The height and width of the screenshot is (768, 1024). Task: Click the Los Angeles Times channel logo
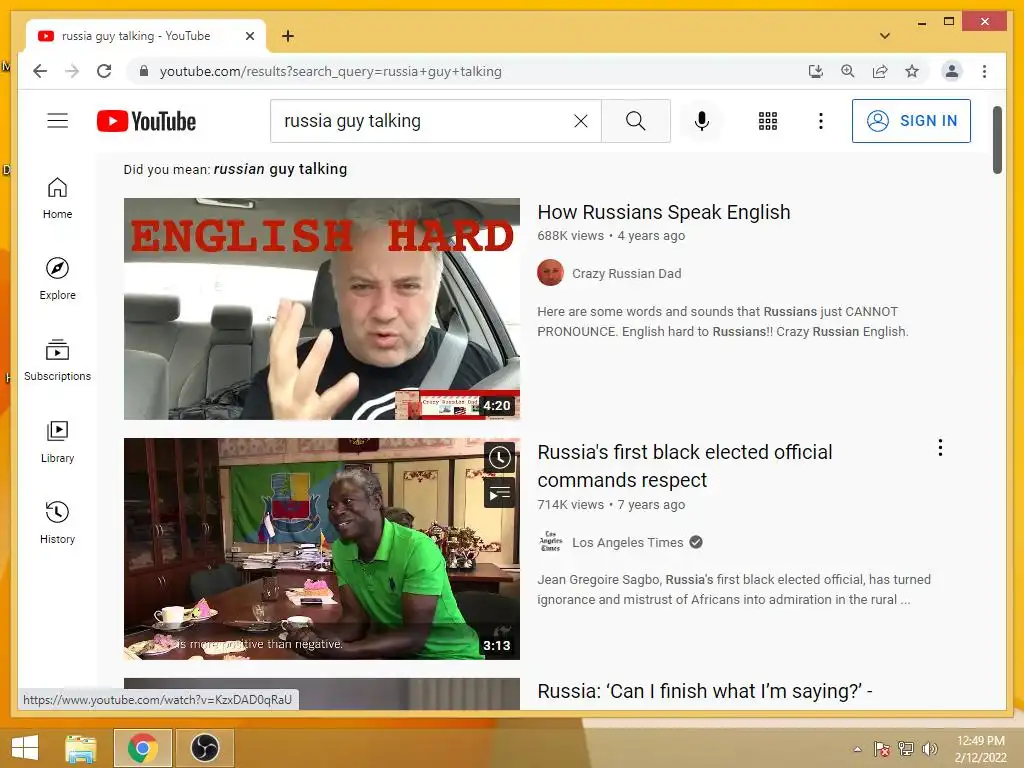click(x=551, y=542)
